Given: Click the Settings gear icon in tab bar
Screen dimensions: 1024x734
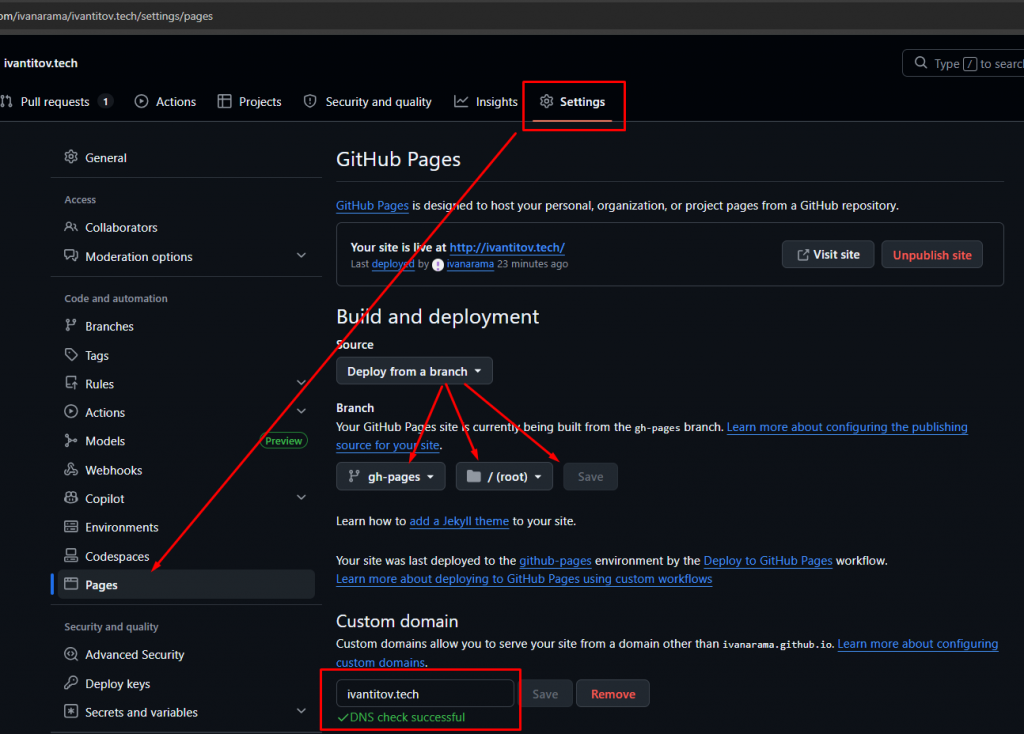Looking at the screenshot, I should [547, 101].
